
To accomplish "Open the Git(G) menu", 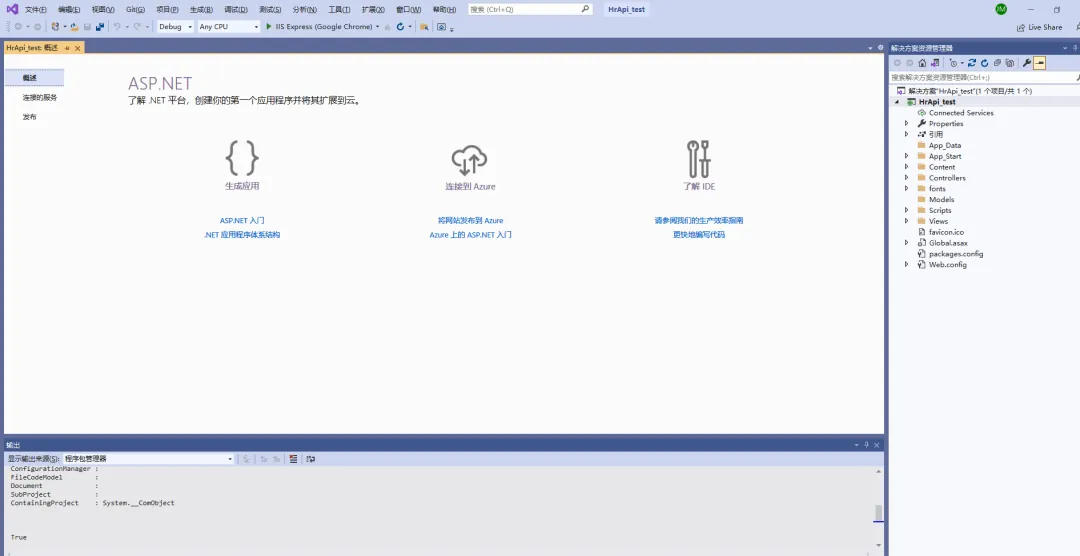I will click(135, 10).
